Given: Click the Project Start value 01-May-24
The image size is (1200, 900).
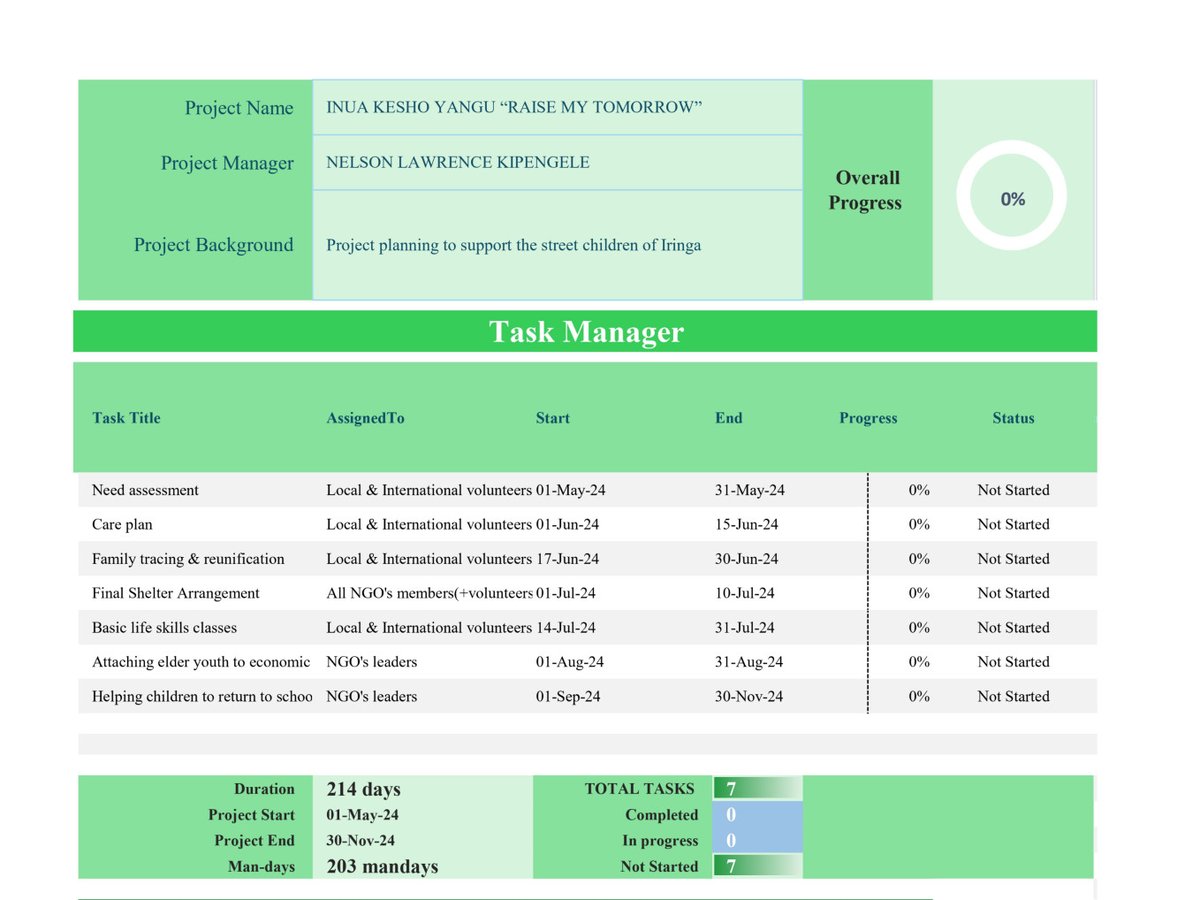Looking at the screenshot, I should (x=362, y=815).
